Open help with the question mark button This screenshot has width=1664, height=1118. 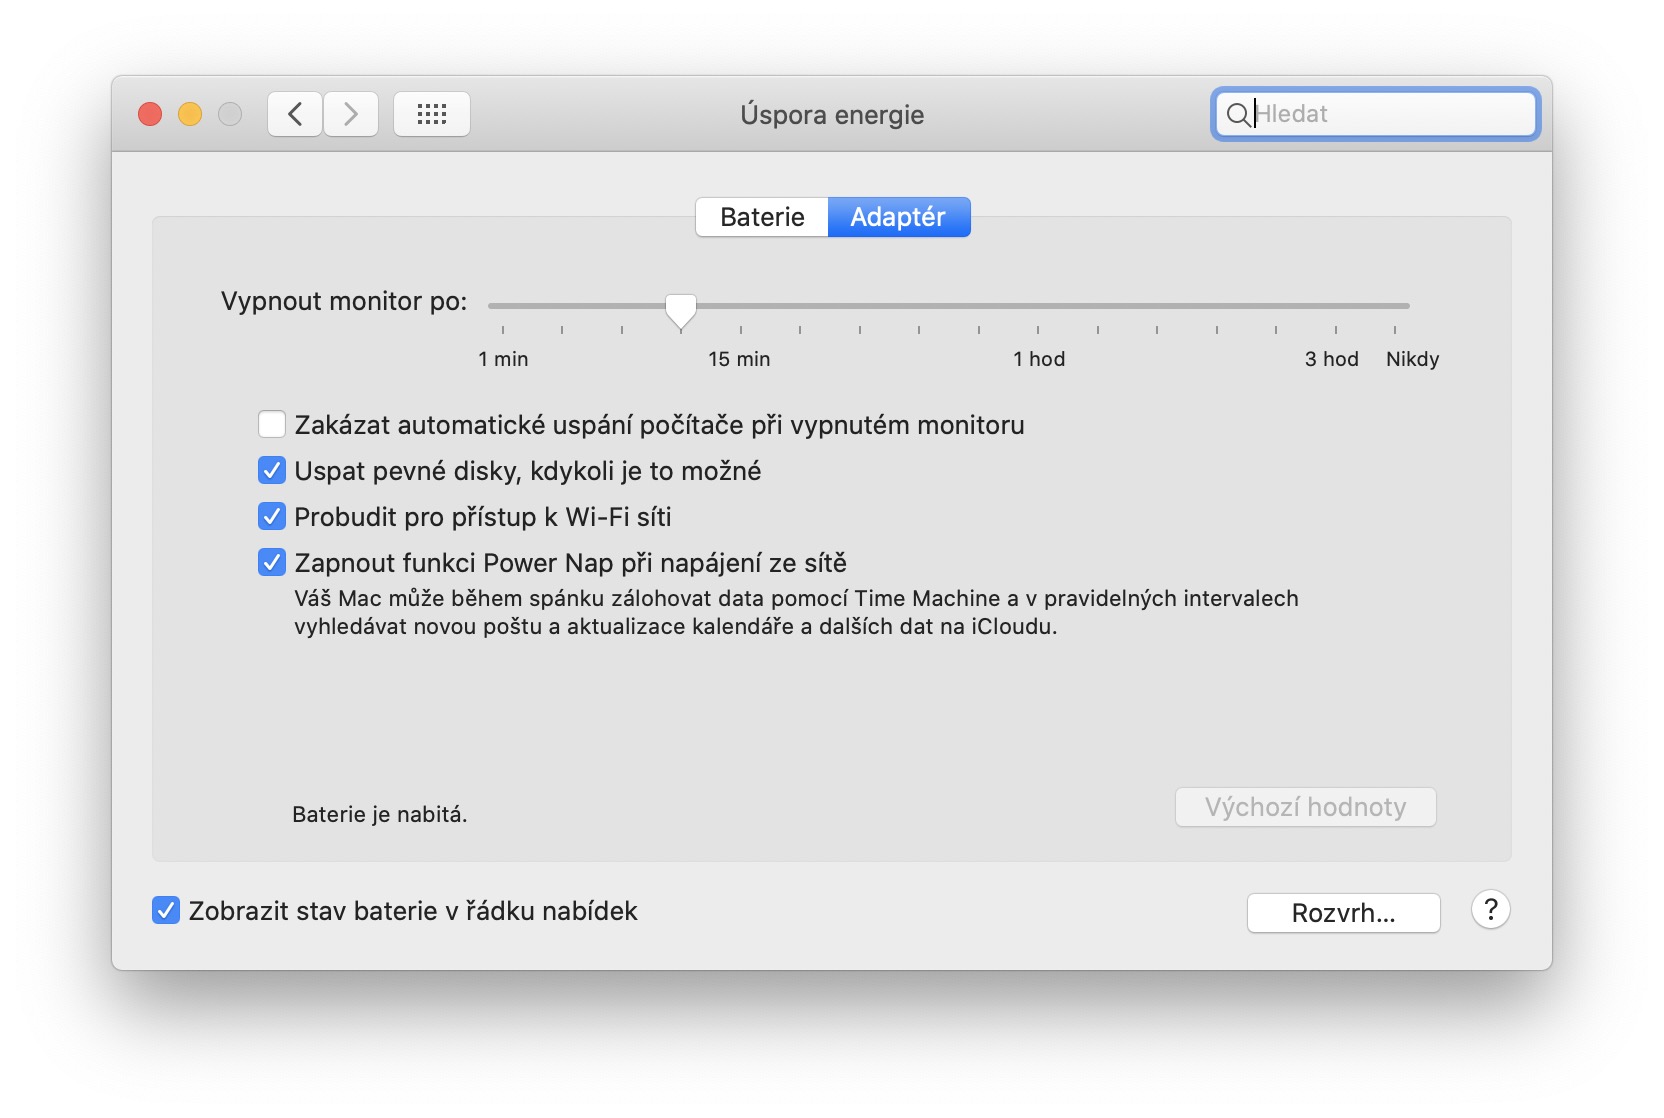tap(1490, 910)
